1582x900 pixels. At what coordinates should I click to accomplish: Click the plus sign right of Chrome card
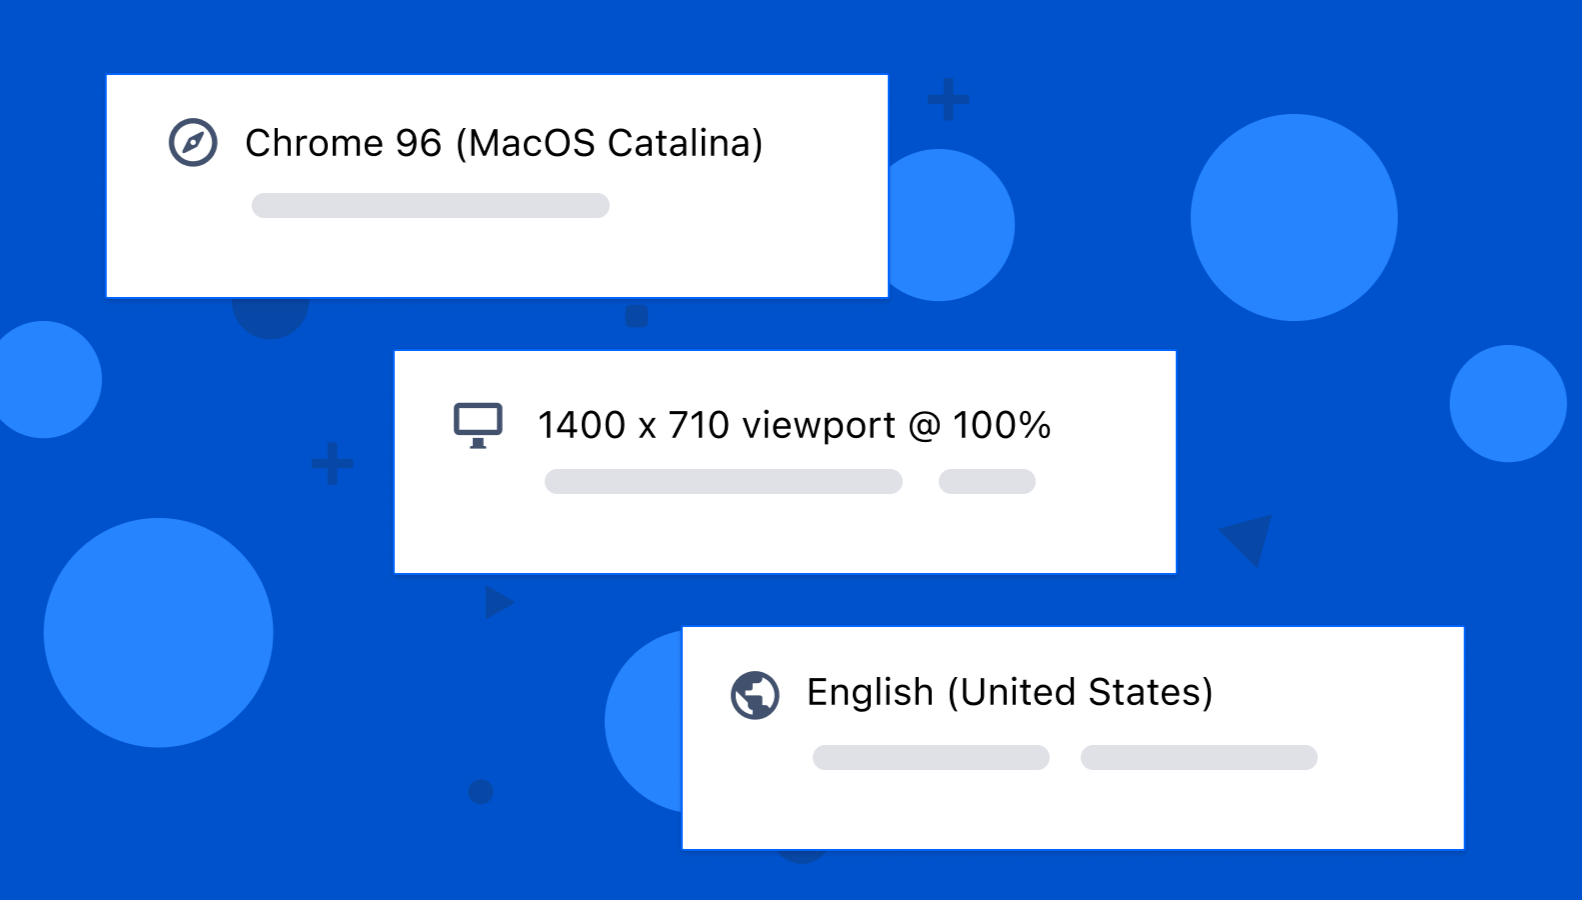948,100
